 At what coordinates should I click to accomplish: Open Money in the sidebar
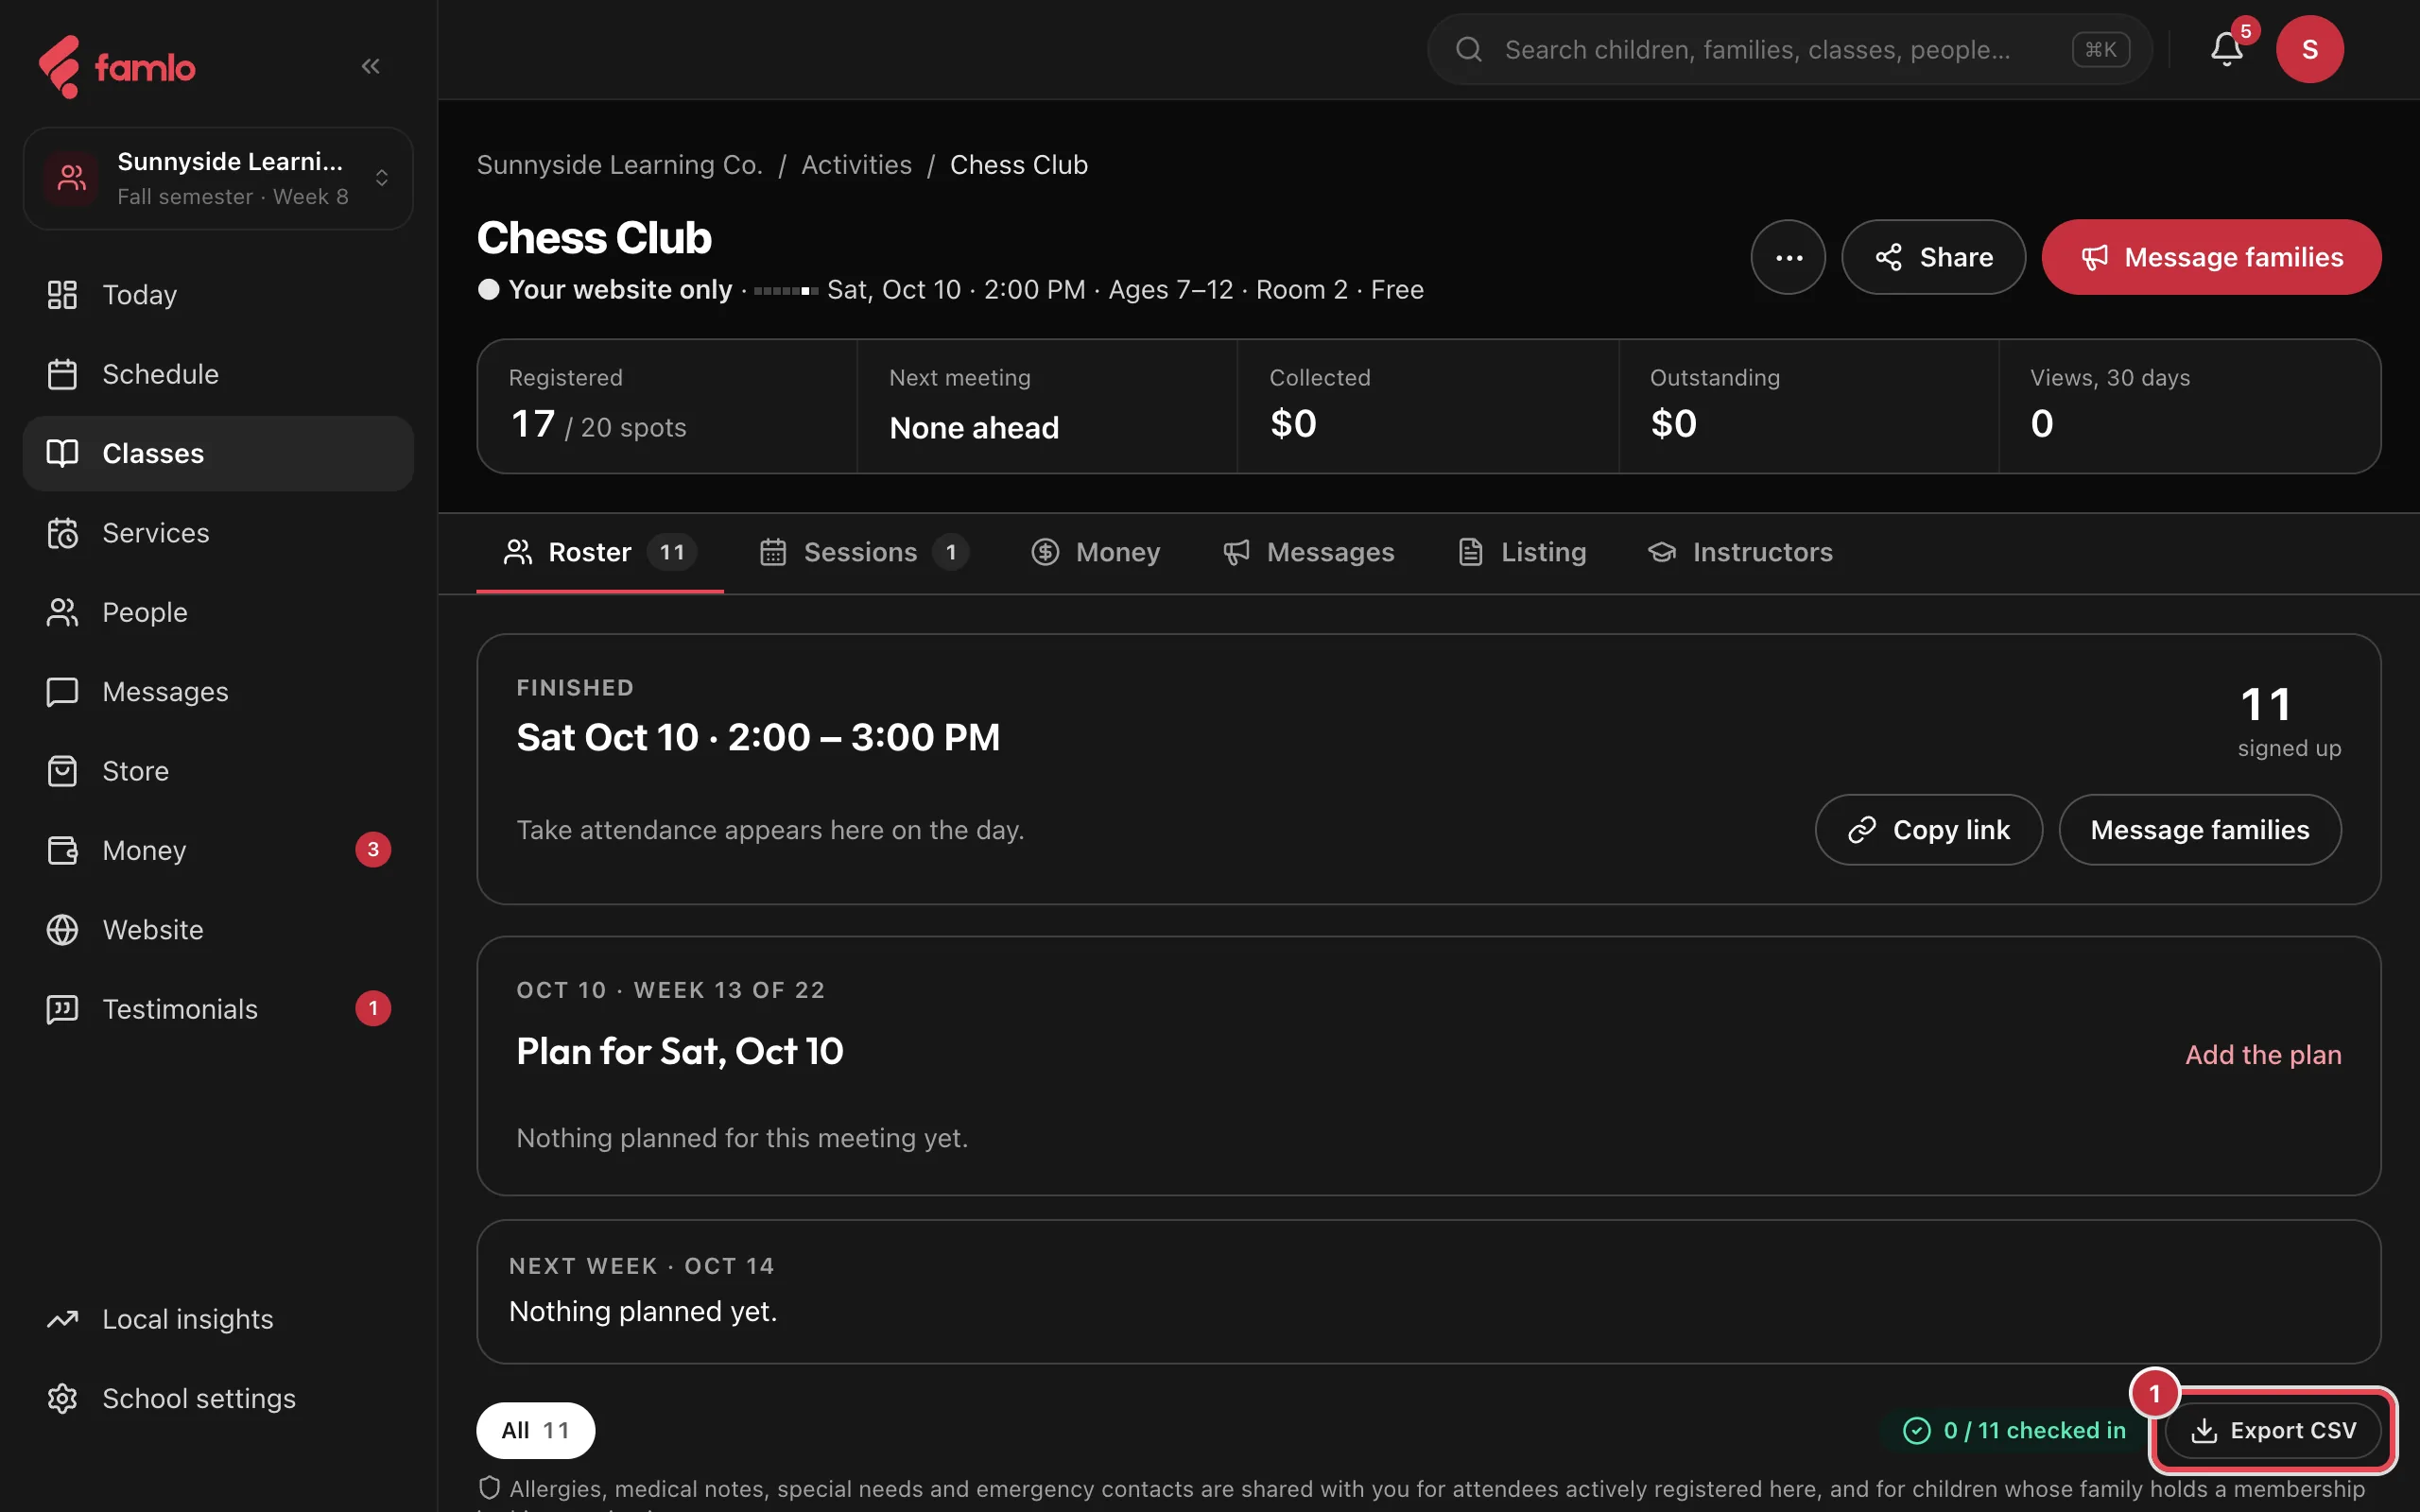pos(218,850)
